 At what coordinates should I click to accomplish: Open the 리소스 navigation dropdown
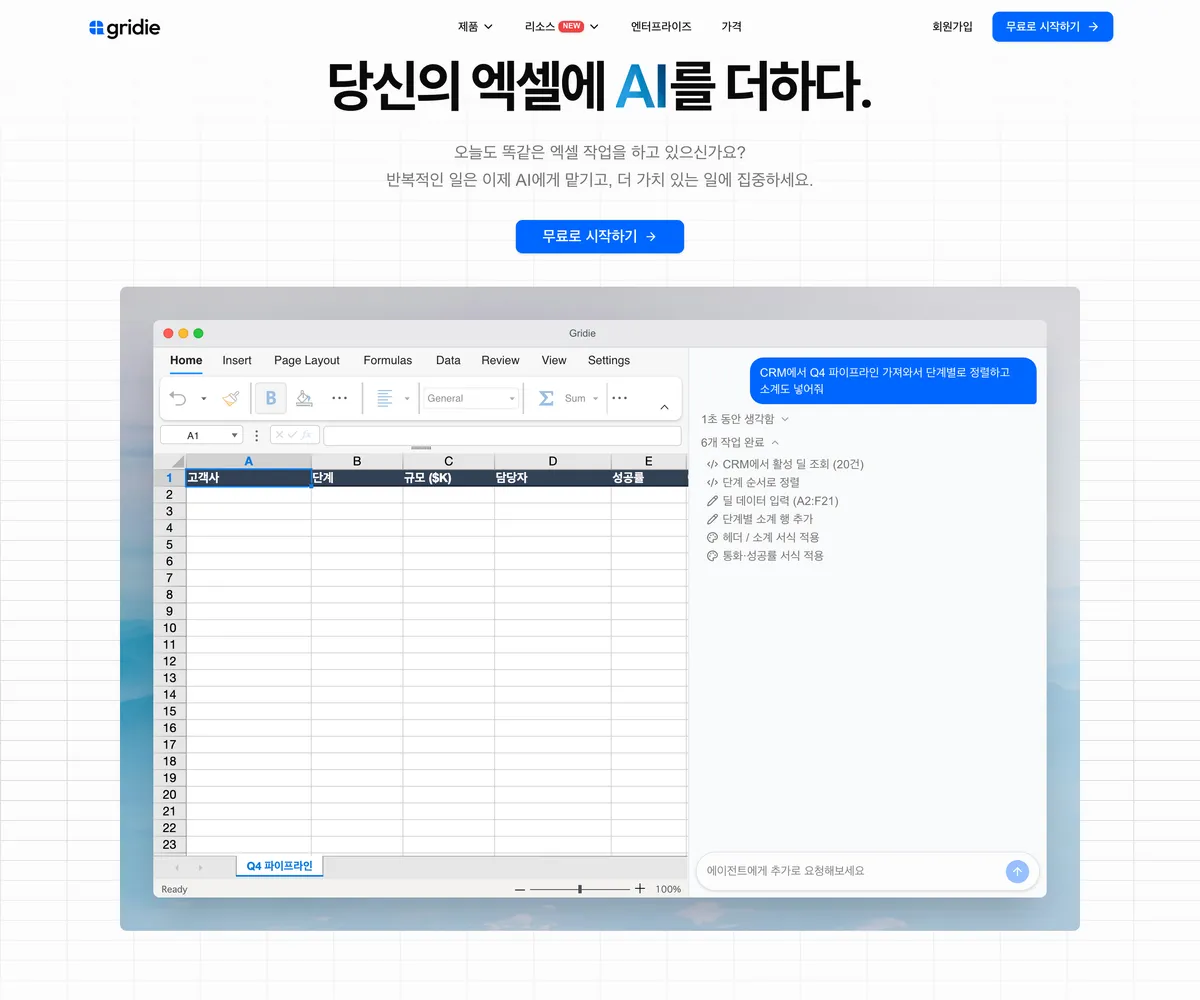pyautogui.click(x=561, y=27)
